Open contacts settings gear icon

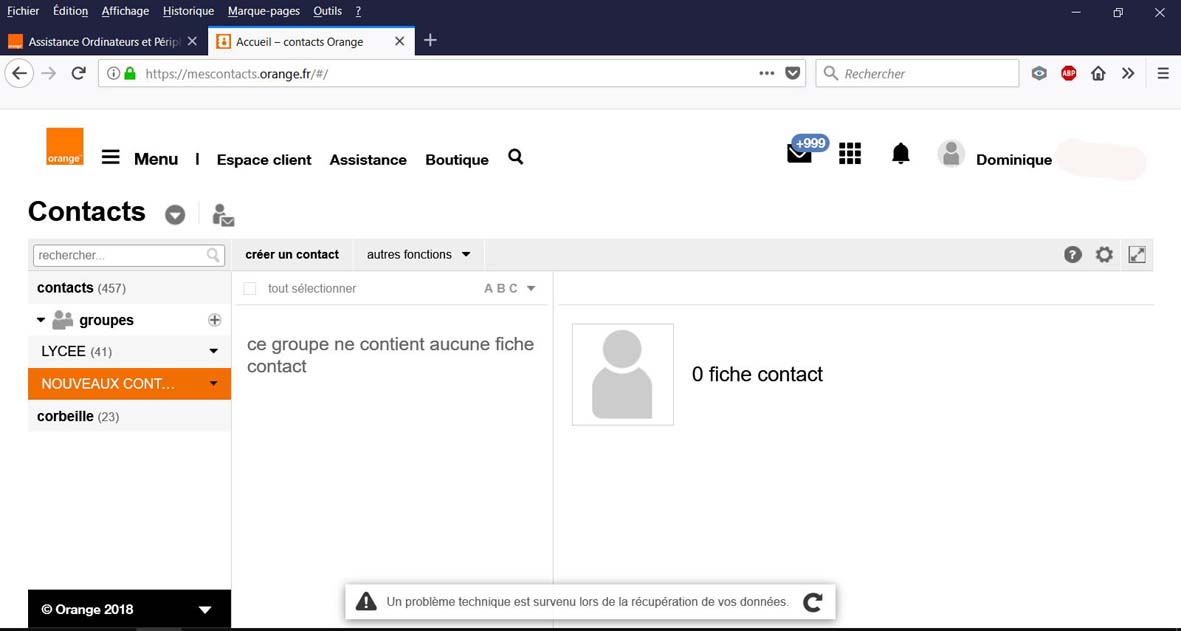1104,255
